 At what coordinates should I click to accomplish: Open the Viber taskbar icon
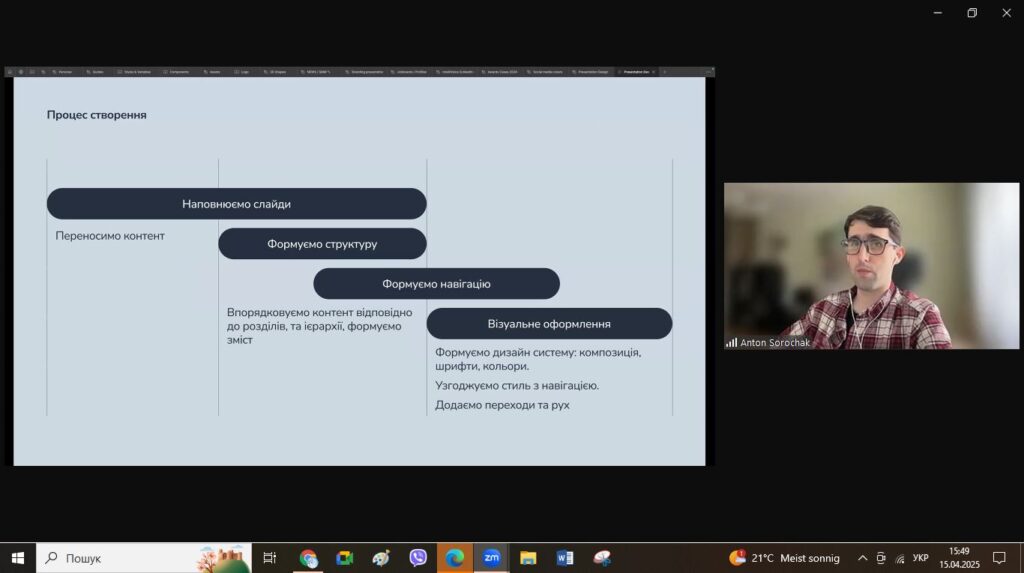tap(418, 558)
